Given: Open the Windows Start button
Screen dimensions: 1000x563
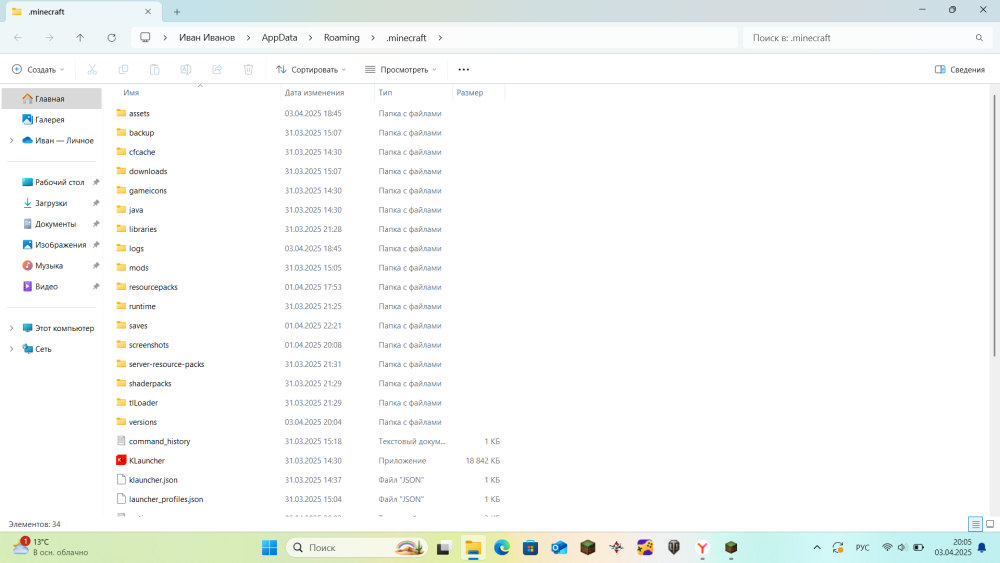Looking at the screenshot, I should [x=270, y=548].
